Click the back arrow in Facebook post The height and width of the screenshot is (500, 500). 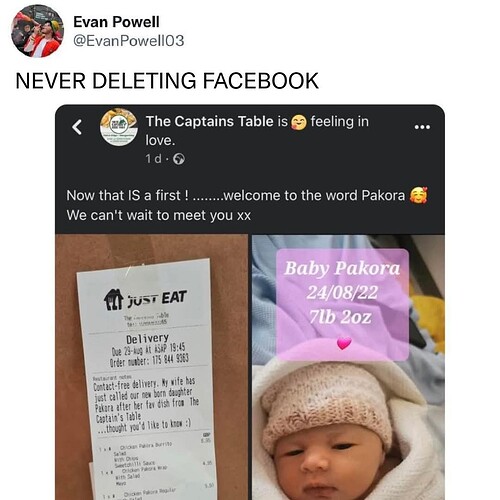click(77, 127)
